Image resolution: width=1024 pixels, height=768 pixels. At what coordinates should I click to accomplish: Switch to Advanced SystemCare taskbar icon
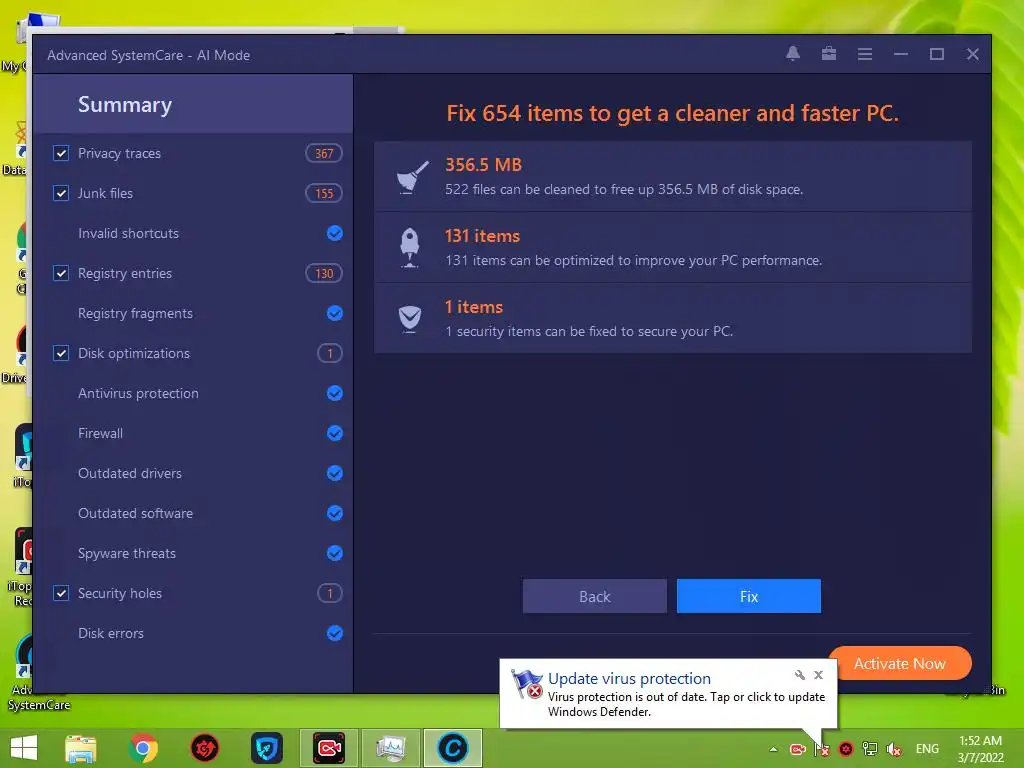pyautogui.click(x=453, y=748)
